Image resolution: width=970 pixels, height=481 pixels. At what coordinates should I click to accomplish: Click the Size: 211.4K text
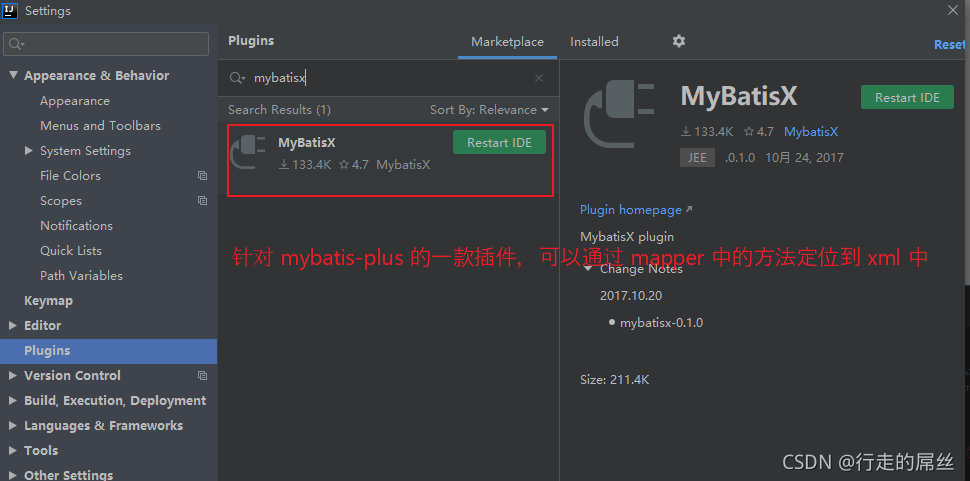click(x=614, y=380)
